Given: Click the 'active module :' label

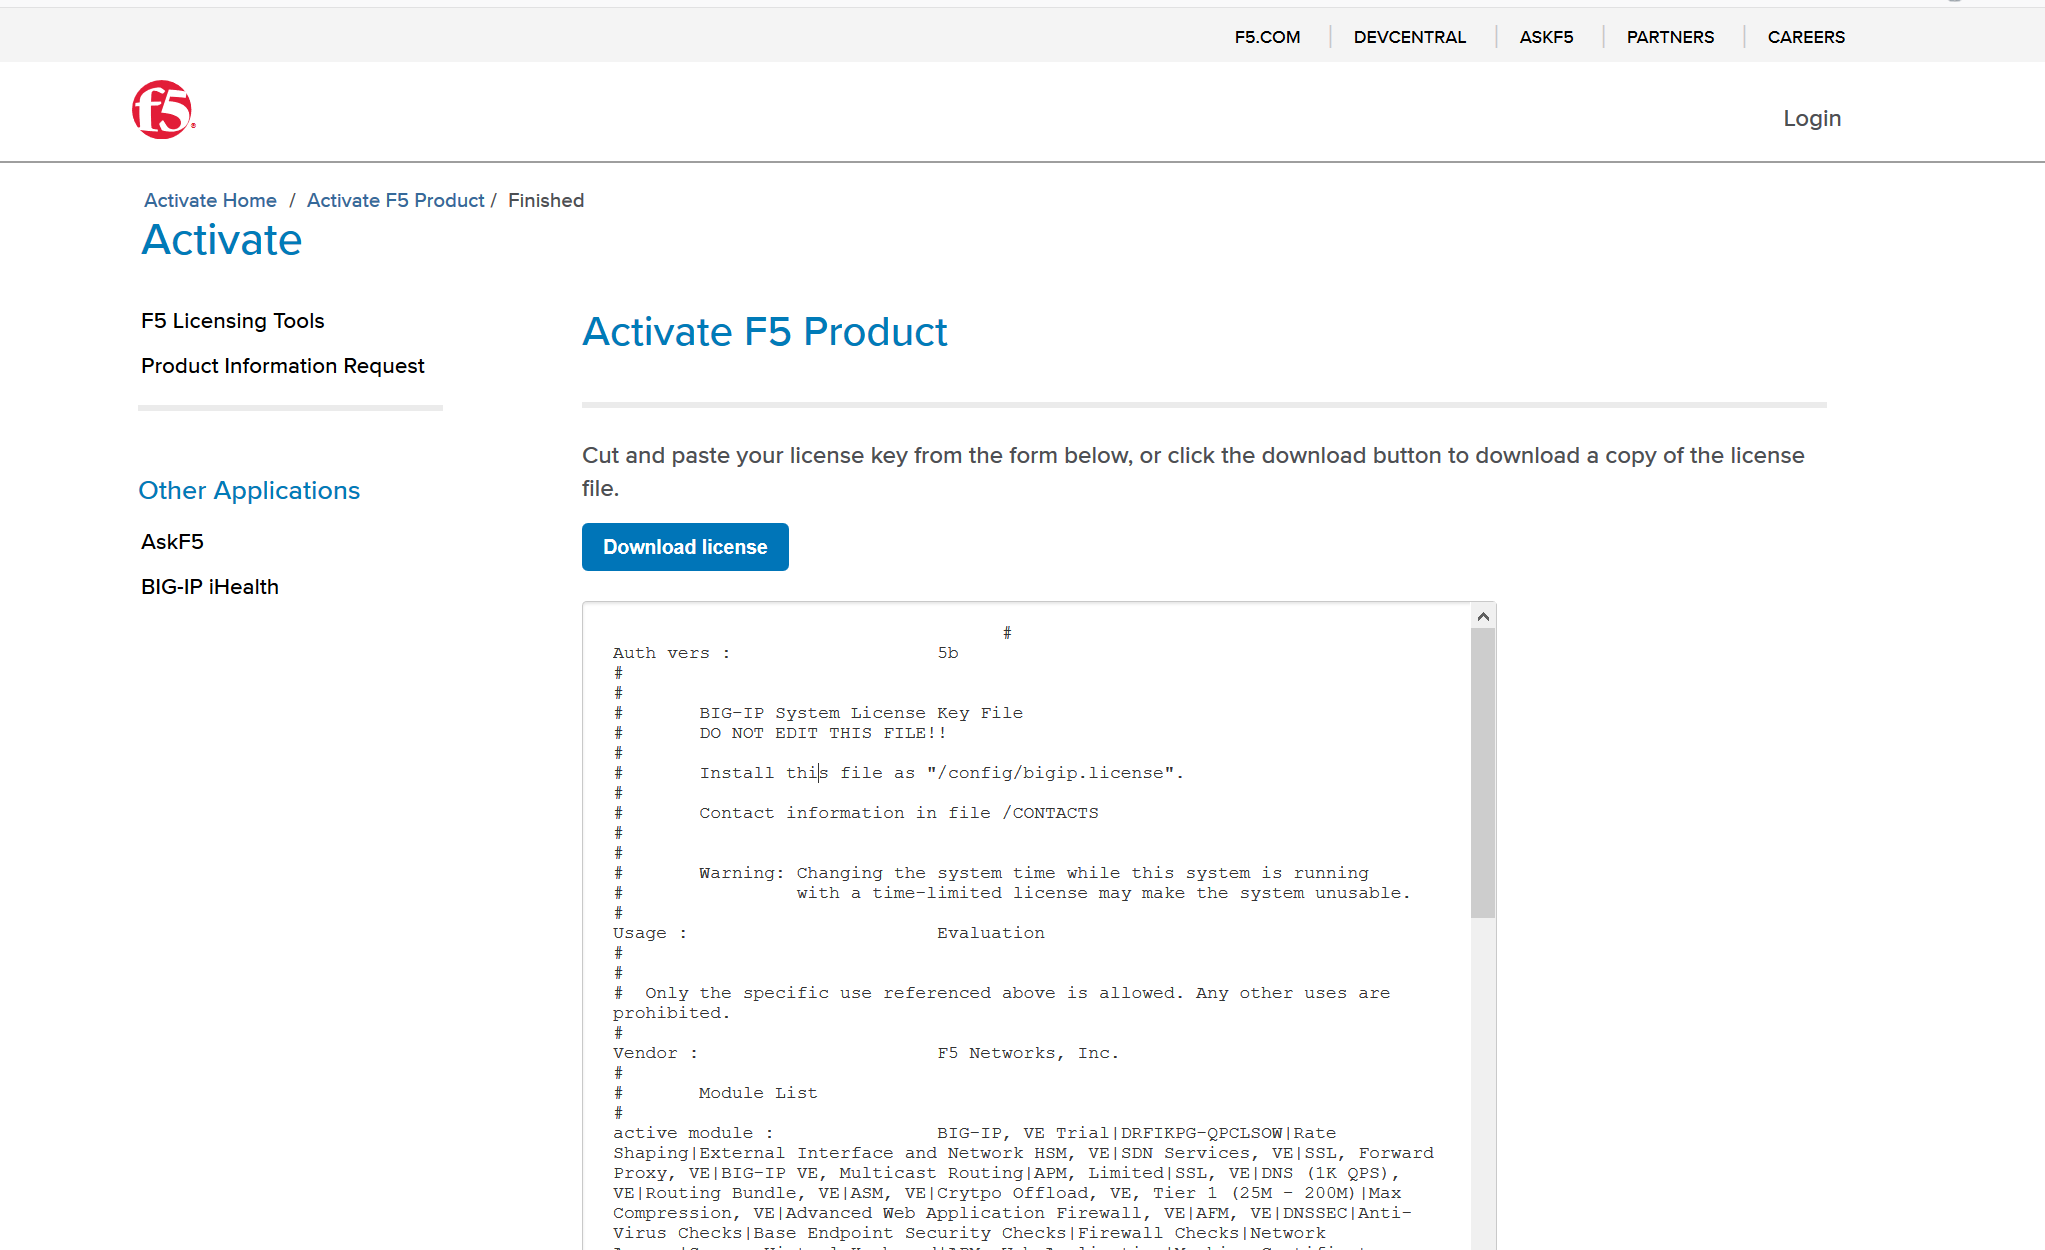Looking at the screenshot, I should (x=693, y=1133).
